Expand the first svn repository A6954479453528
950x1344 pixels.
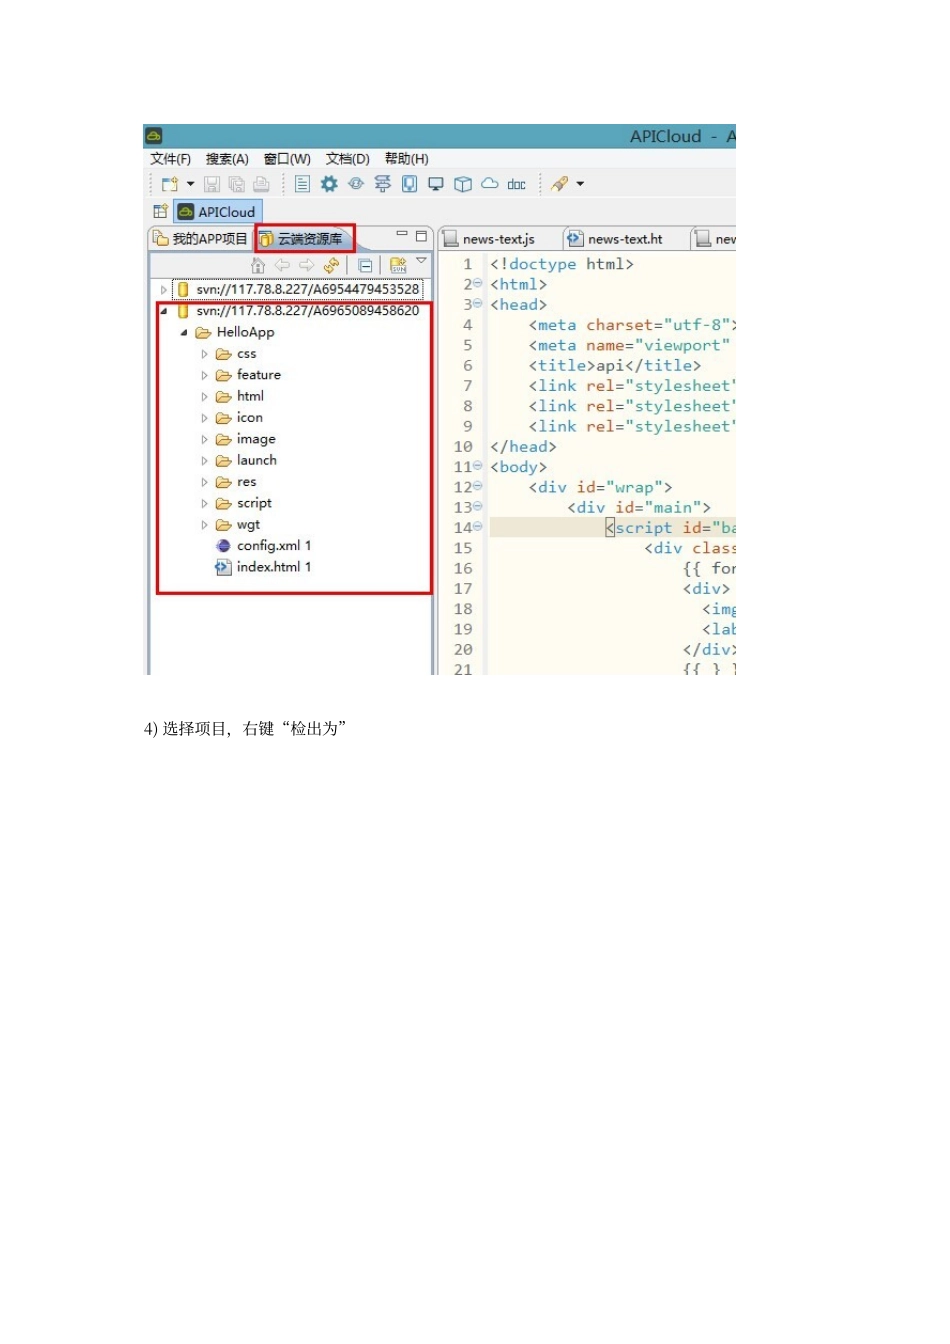click(164, 290)
